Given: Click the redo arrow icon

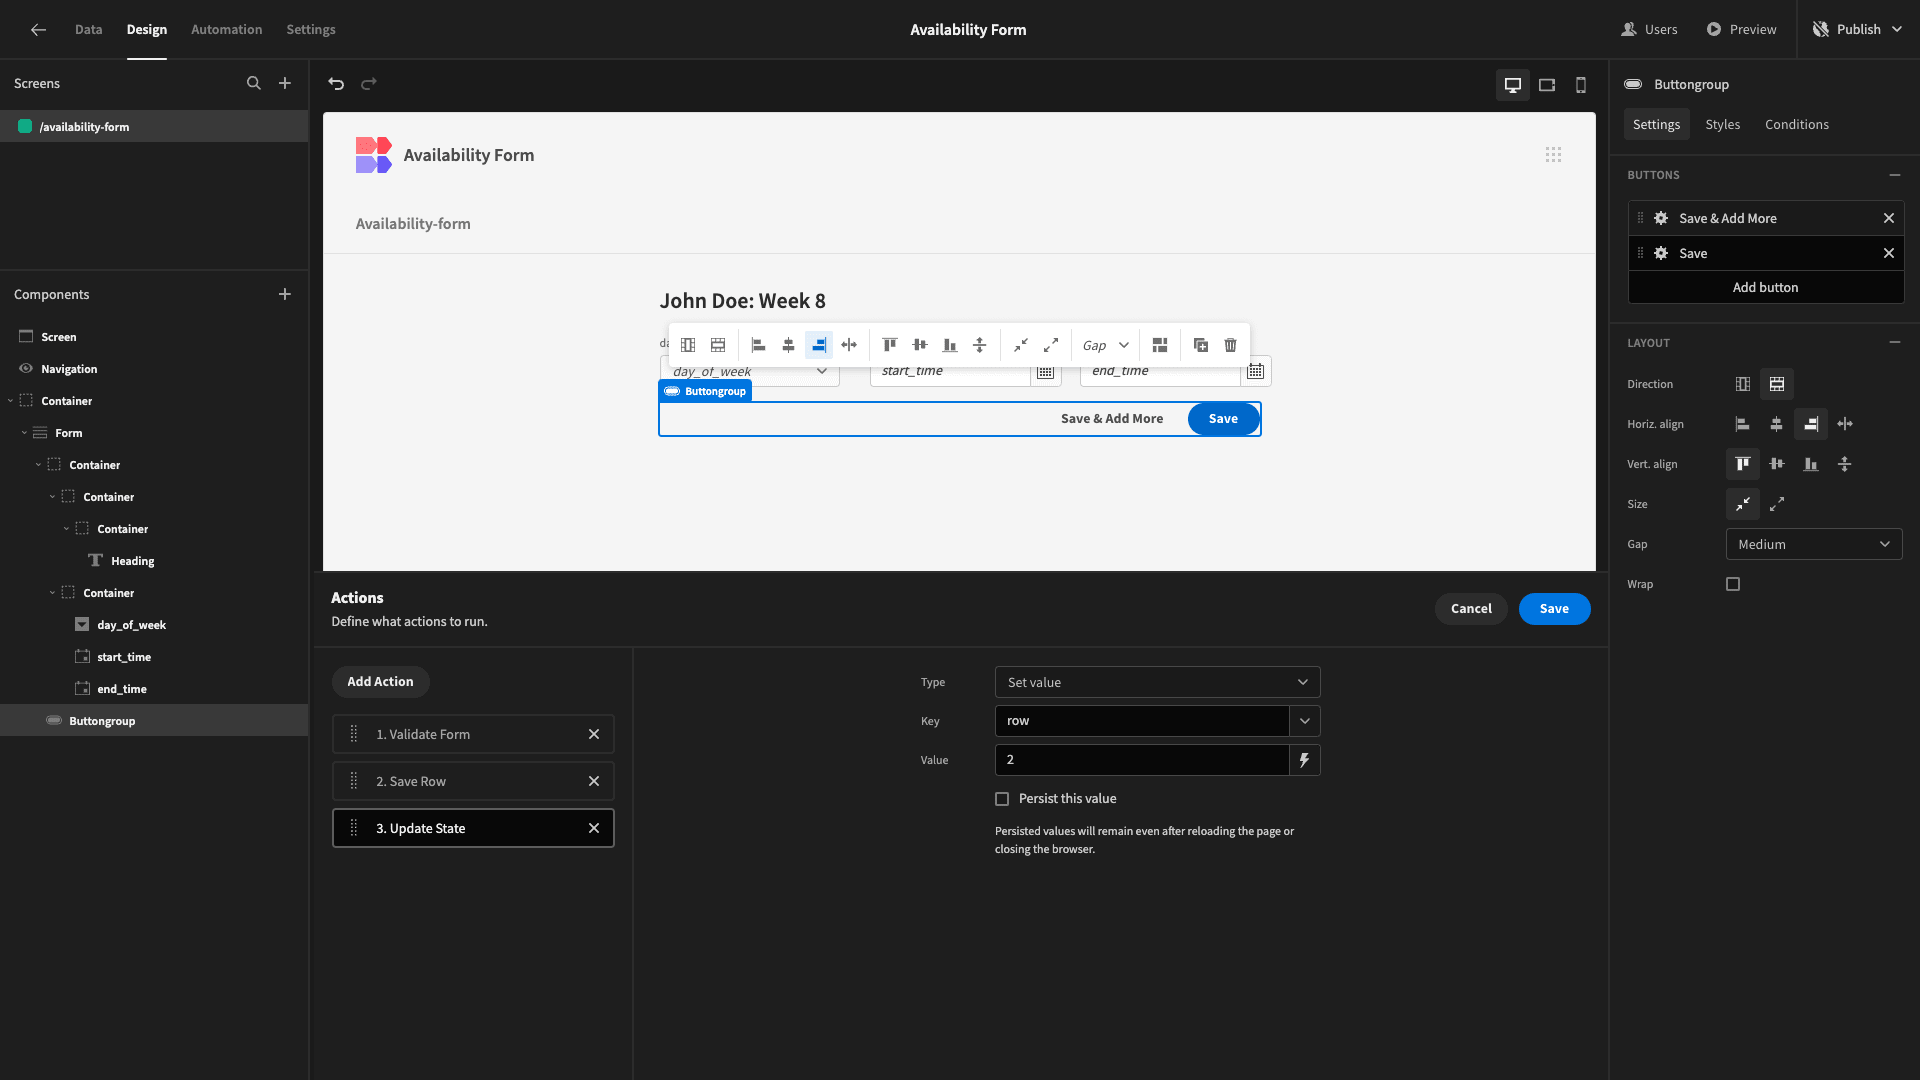Looking at the screenshot, I should [x=369, y=83].
